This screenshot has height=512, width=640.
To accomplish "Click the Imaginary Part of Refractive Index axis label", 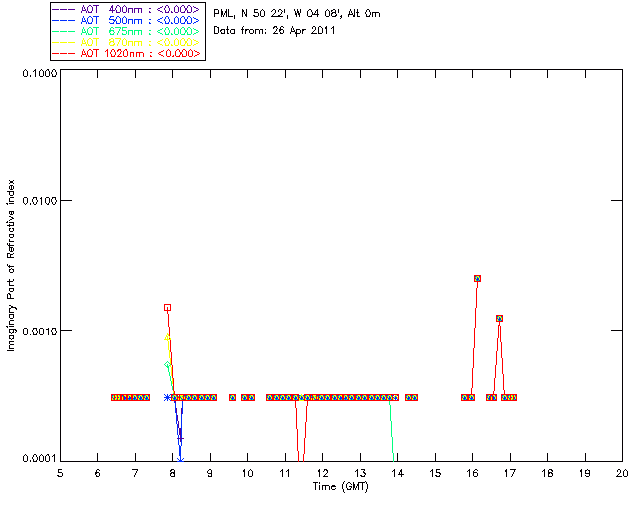I will click(x=11, y=265).
